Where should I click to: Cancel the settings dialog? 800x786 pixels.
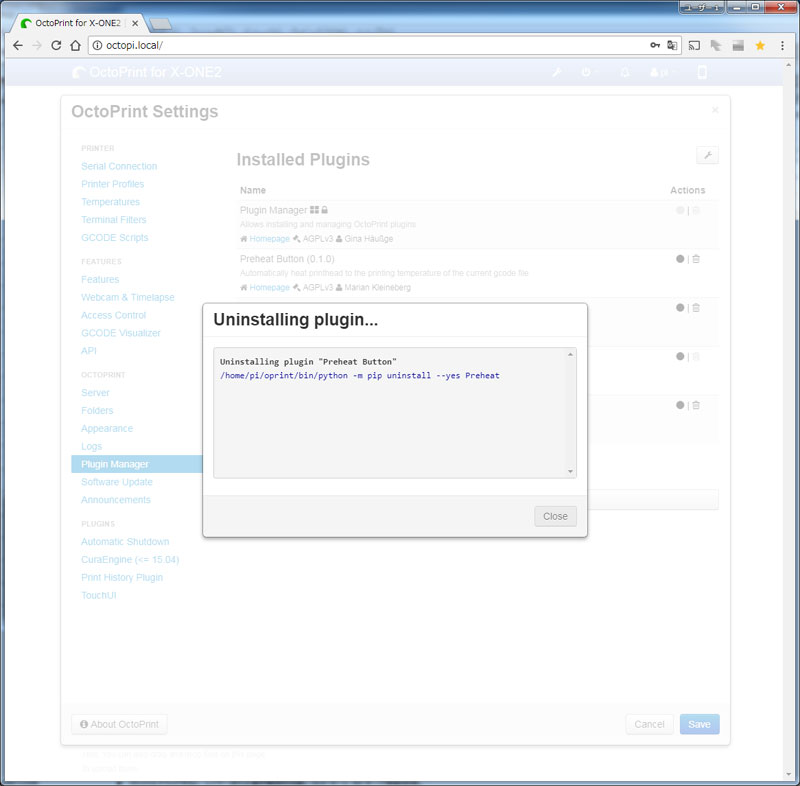click(x=649, y=724)
